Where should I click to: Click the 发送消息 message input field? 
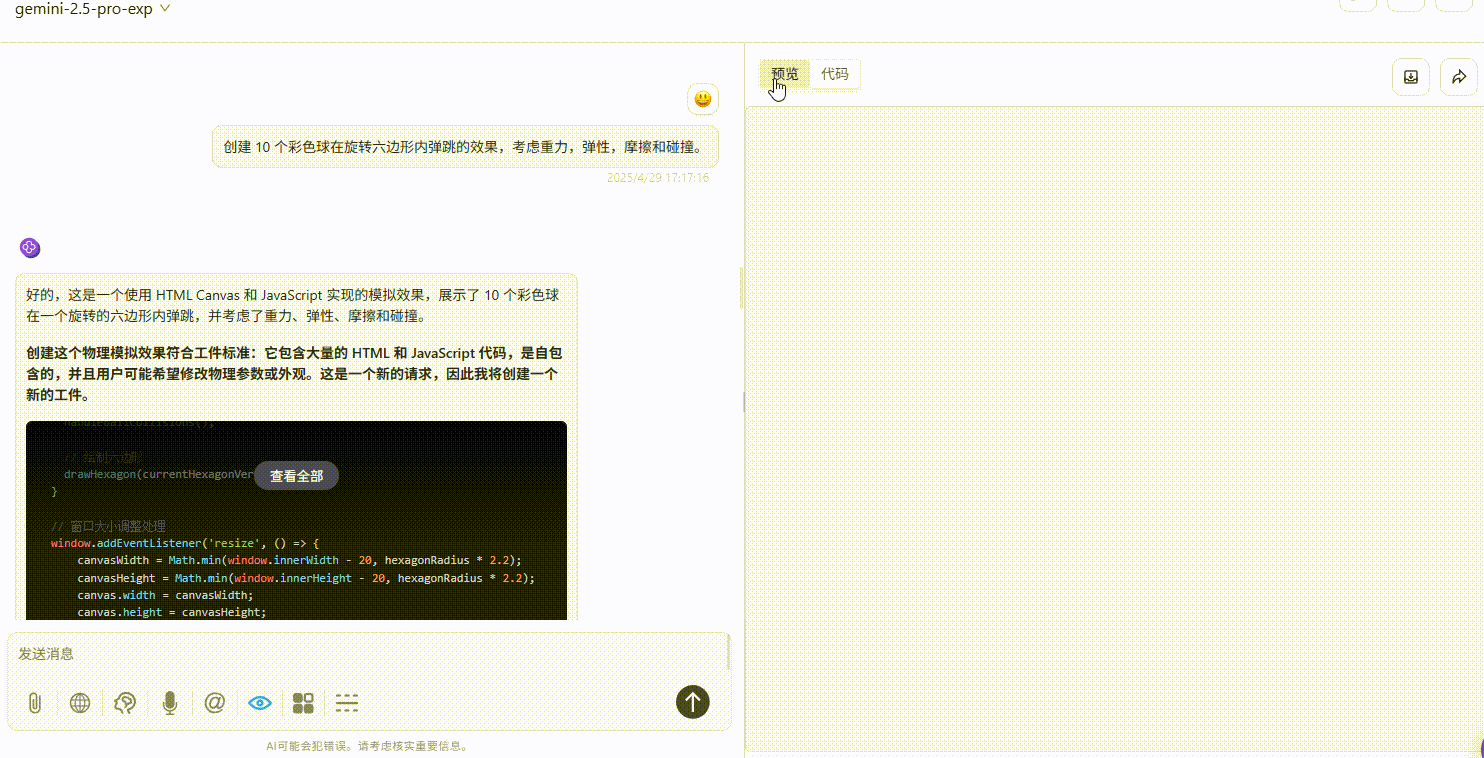click(360, 654)
